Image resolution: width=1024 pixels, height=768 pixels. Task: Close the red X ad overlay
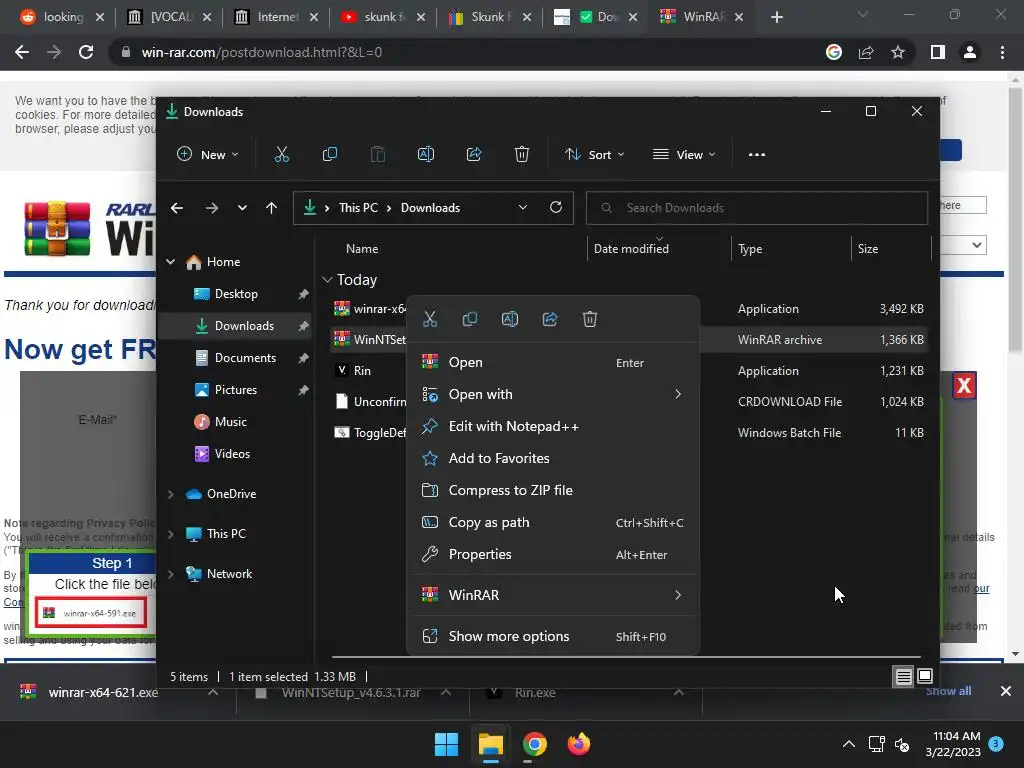click(964, 386)
